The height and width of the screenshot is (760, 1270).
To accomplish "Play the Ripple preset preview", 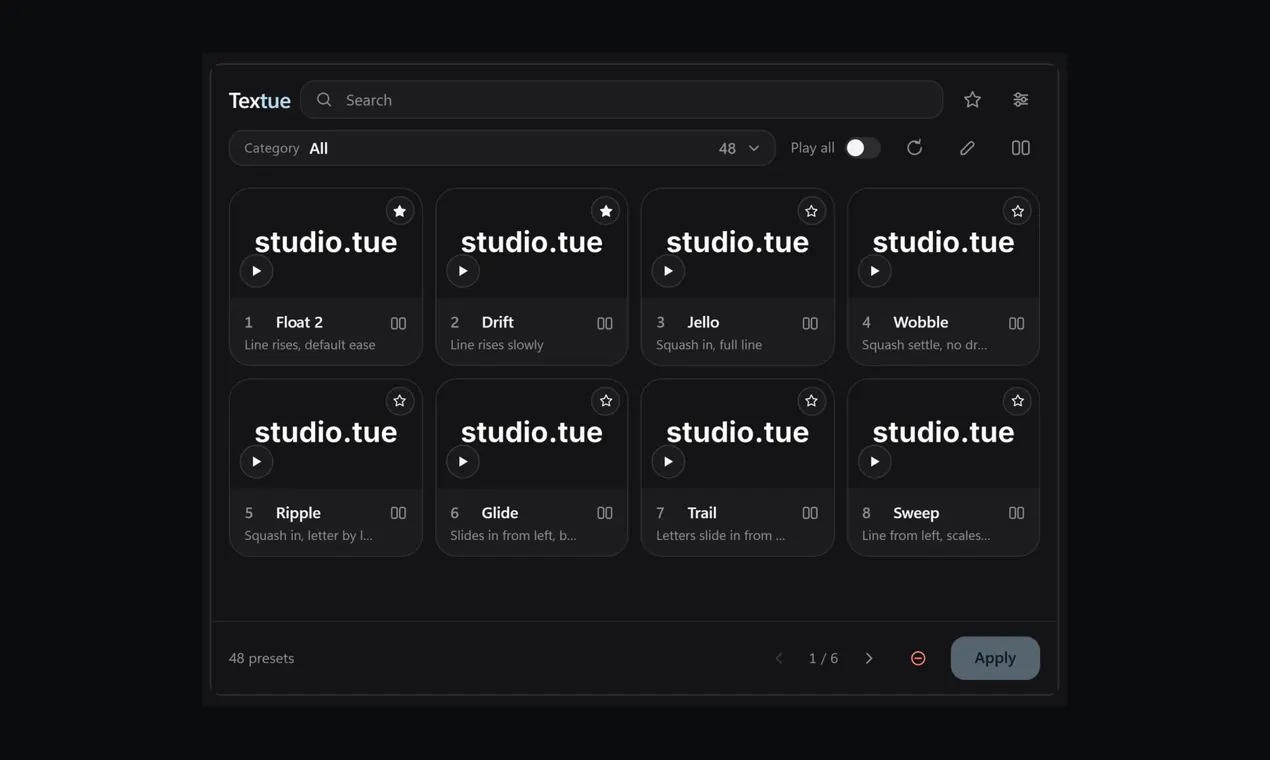I will point(256,461).
